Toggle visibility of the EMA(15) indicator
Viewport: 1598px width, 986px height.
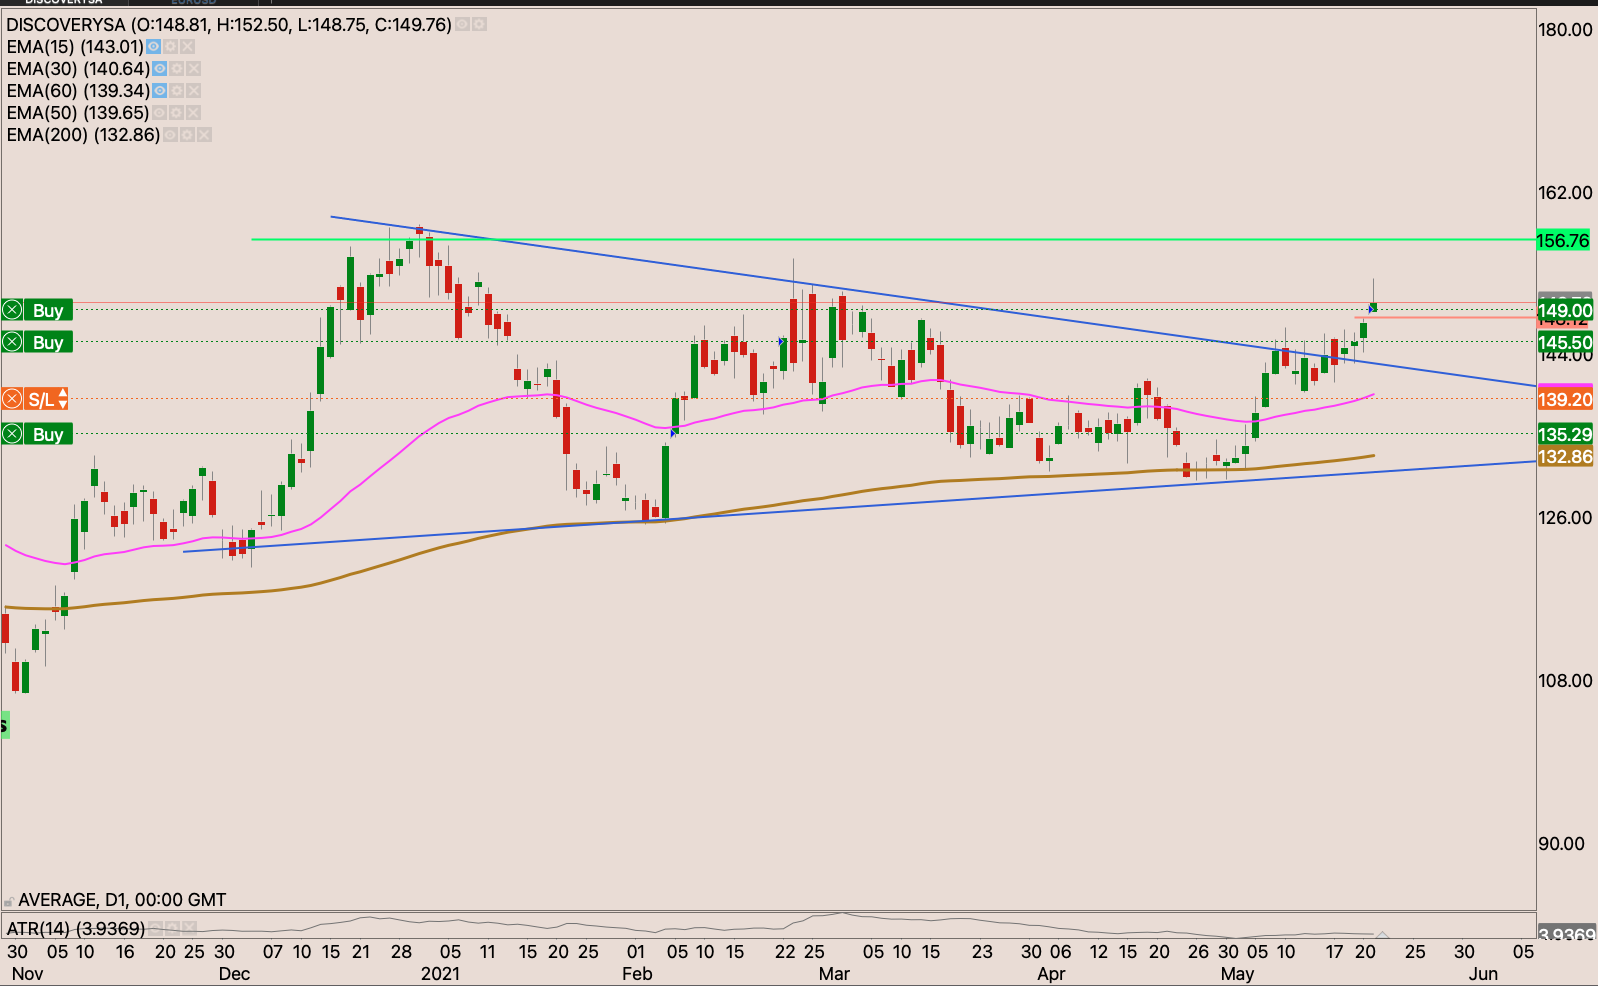(x=153, y=47)
